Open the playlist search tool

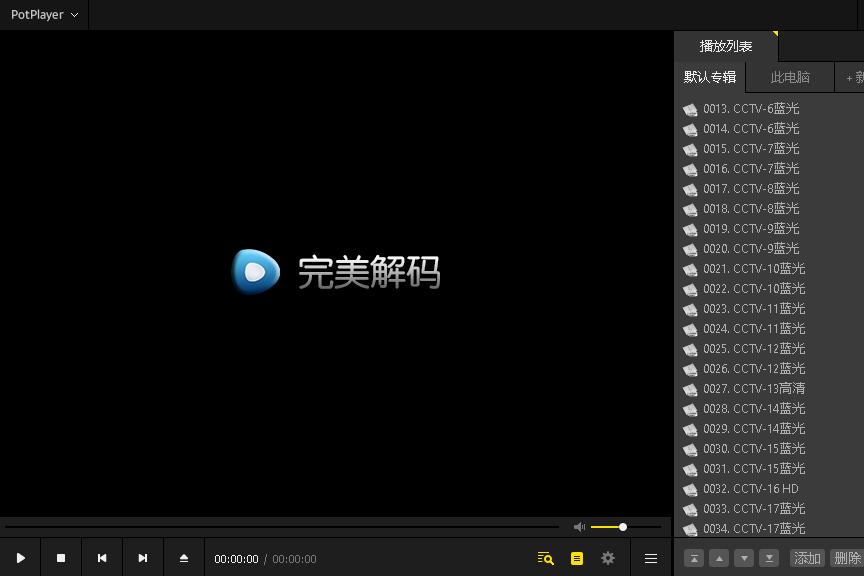pos(545,558)
